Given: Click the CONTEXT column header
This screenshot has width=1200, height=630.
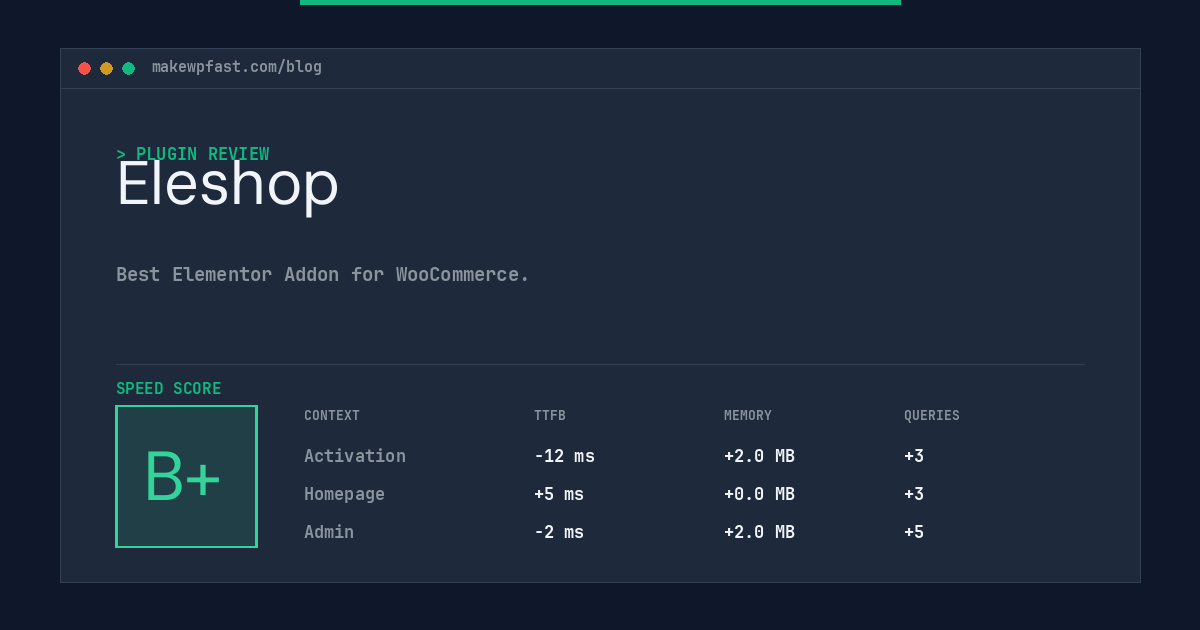Looking at the screenshot, I should [332, 416].
